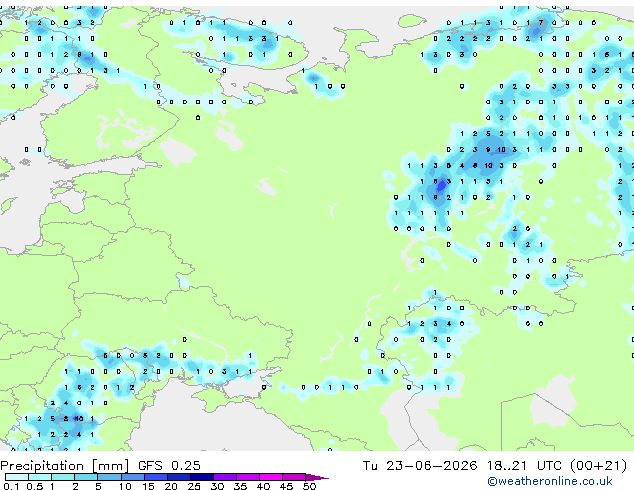634x490 pixels.
Task: Click the '(00+21)' forecast offset text
Action: (598, 466)
